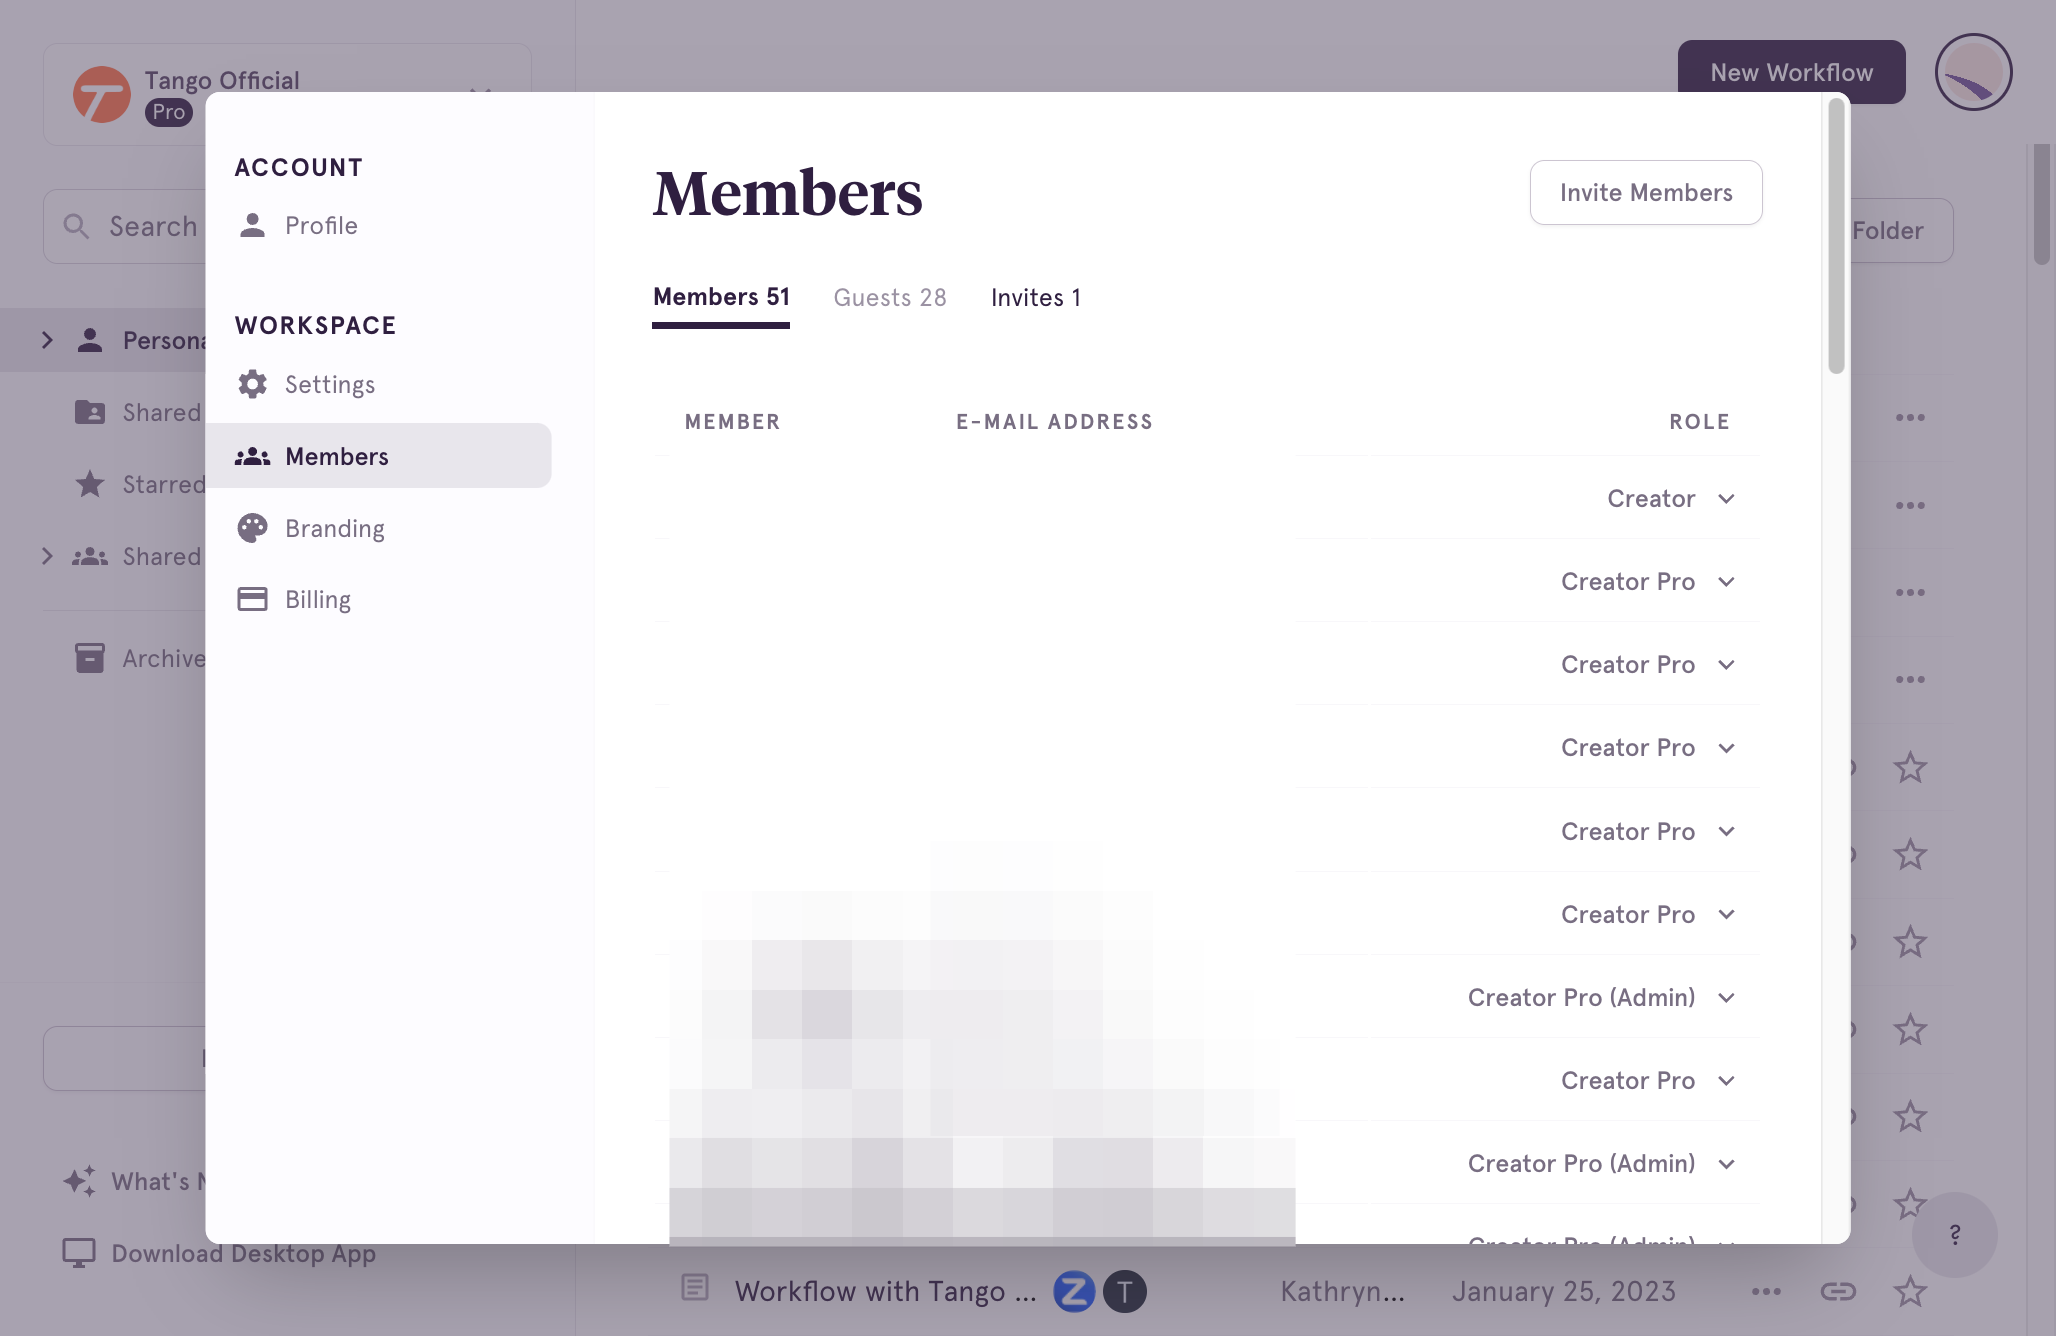Click the T avatar on workflow row
Screen dimensions: 2056x1336
tap(1125, 1291)
